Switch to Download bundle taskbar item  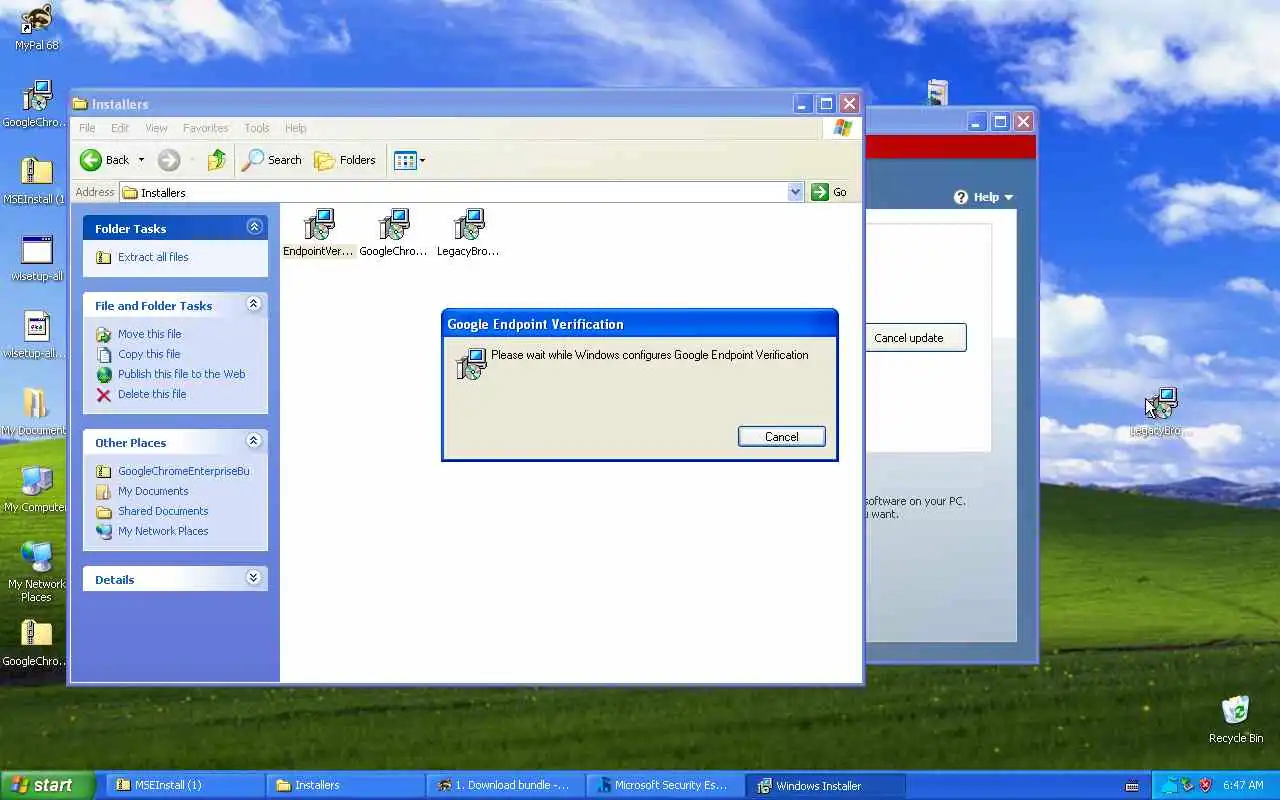[x=506, y=785]
